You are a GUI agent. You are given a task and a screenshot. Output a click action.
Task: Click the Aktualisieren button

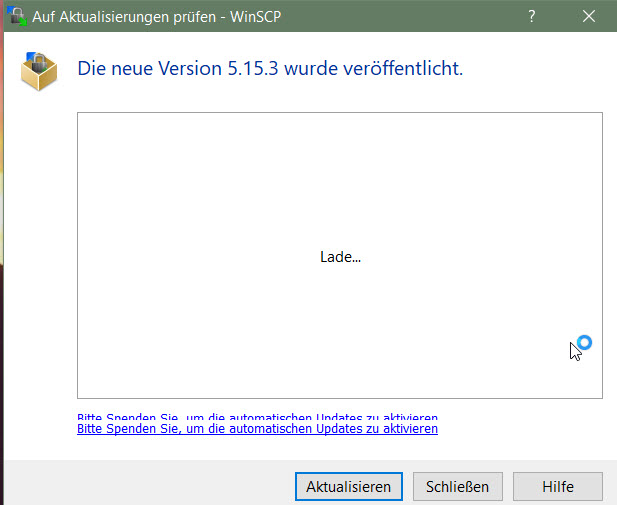348,487
